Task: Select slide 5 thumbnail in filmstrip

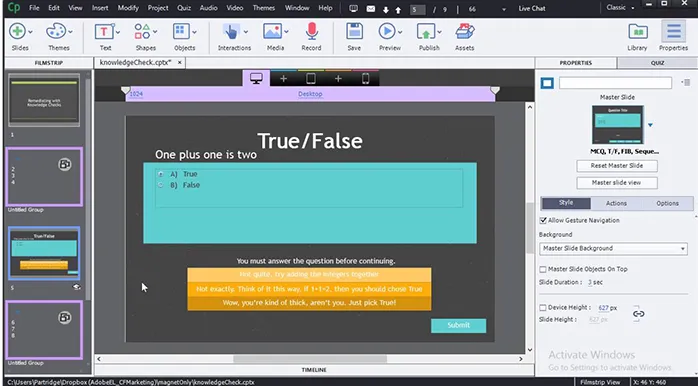Action: (x=44, y=253)
